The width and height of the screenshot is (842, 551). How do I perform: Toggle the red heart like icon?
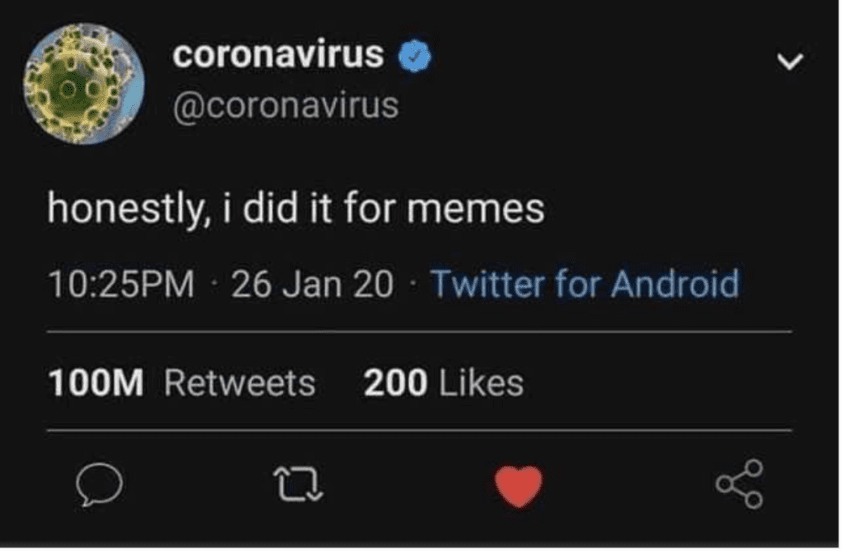tap(519, 487)
